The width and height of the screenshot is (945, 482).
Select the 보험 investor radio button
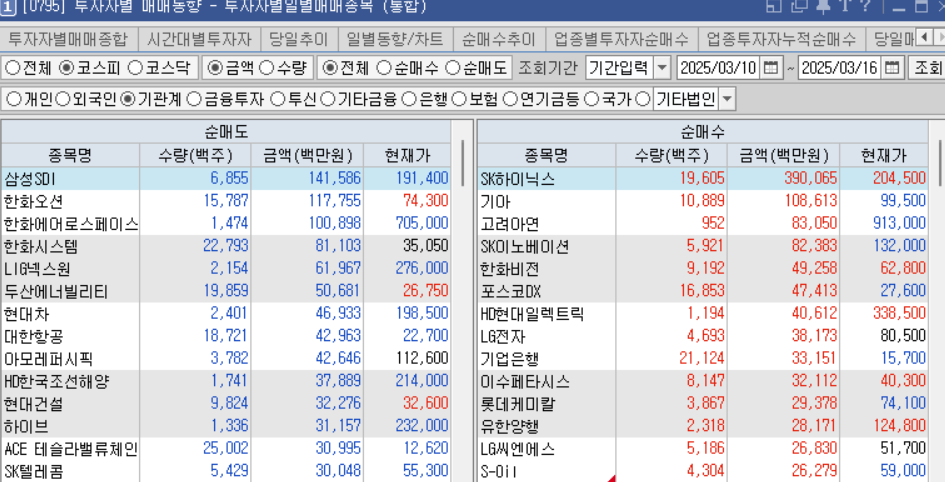coord(459,99)
